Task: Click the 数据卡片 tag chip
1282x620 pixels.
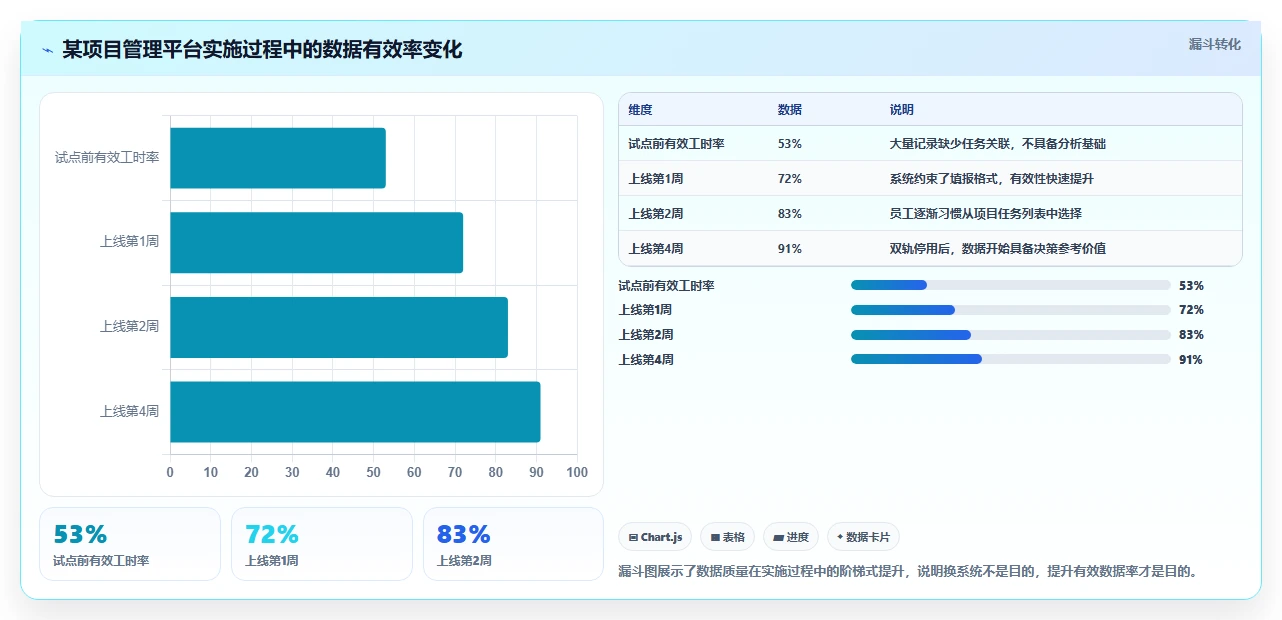Action: point(863,537)
